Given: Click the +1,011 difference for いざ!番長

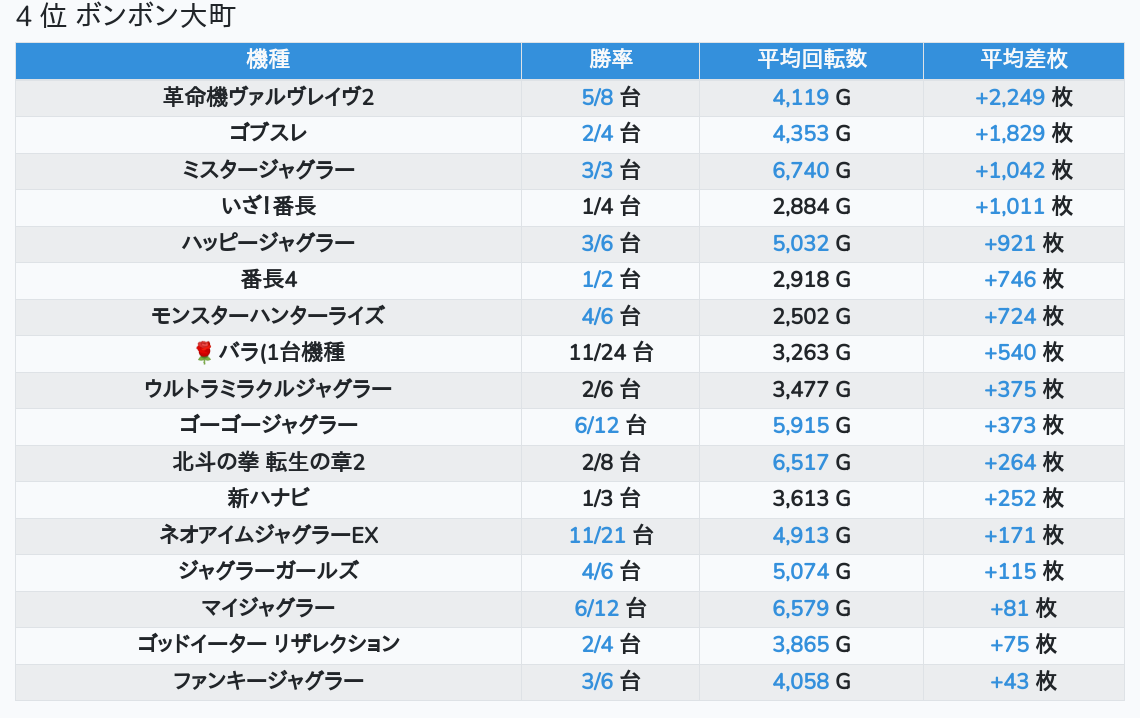Looking at the screenshot, I should tap(1010, 206).
